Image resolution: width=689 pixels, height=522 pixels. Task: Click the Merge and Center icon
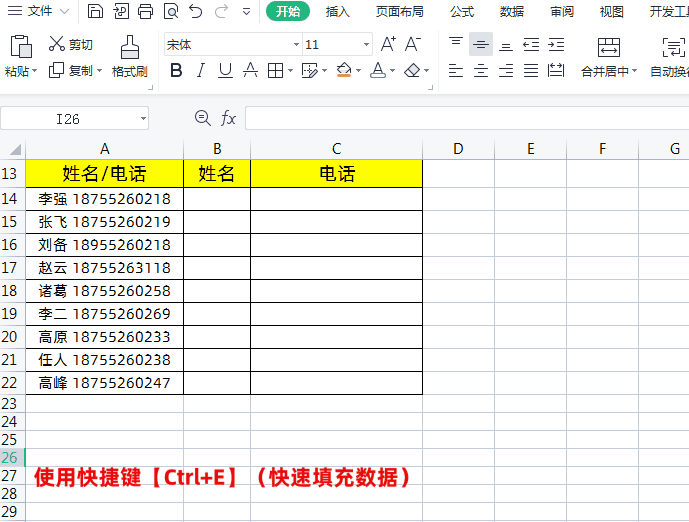pos(609,47)
